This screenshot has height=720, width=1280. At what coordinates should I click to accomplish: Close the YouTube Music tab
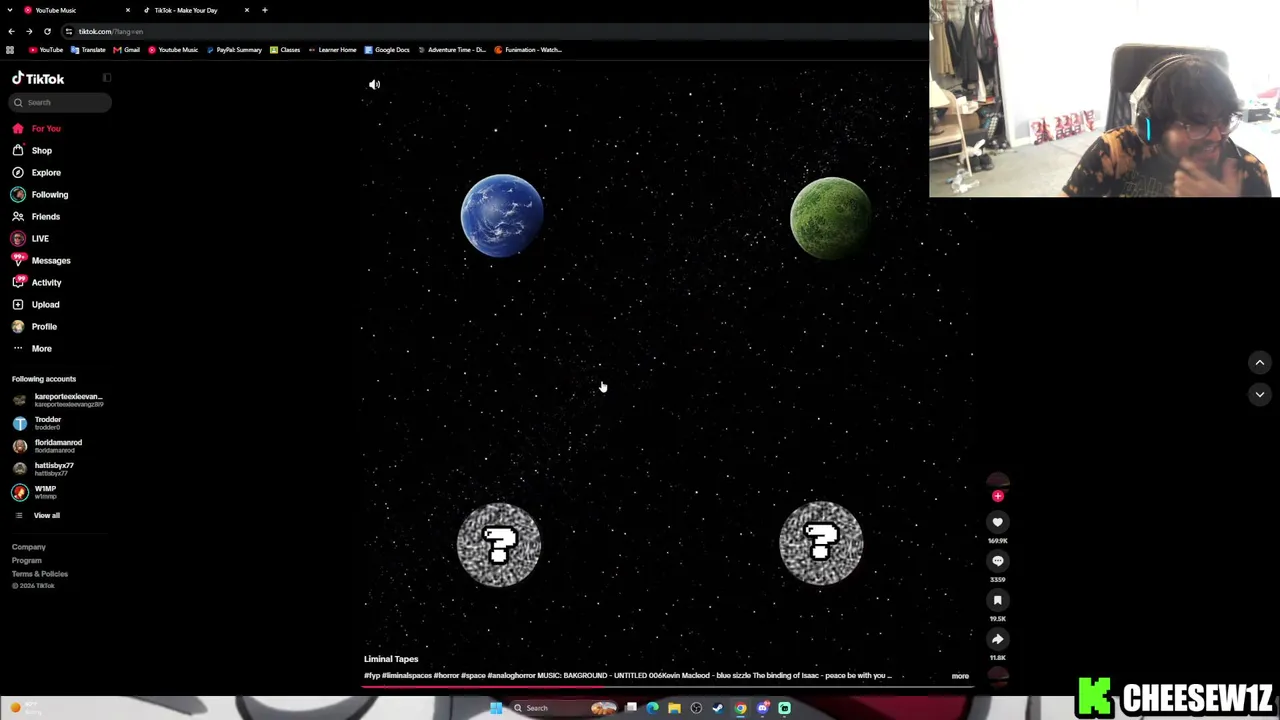coord(128,10)
